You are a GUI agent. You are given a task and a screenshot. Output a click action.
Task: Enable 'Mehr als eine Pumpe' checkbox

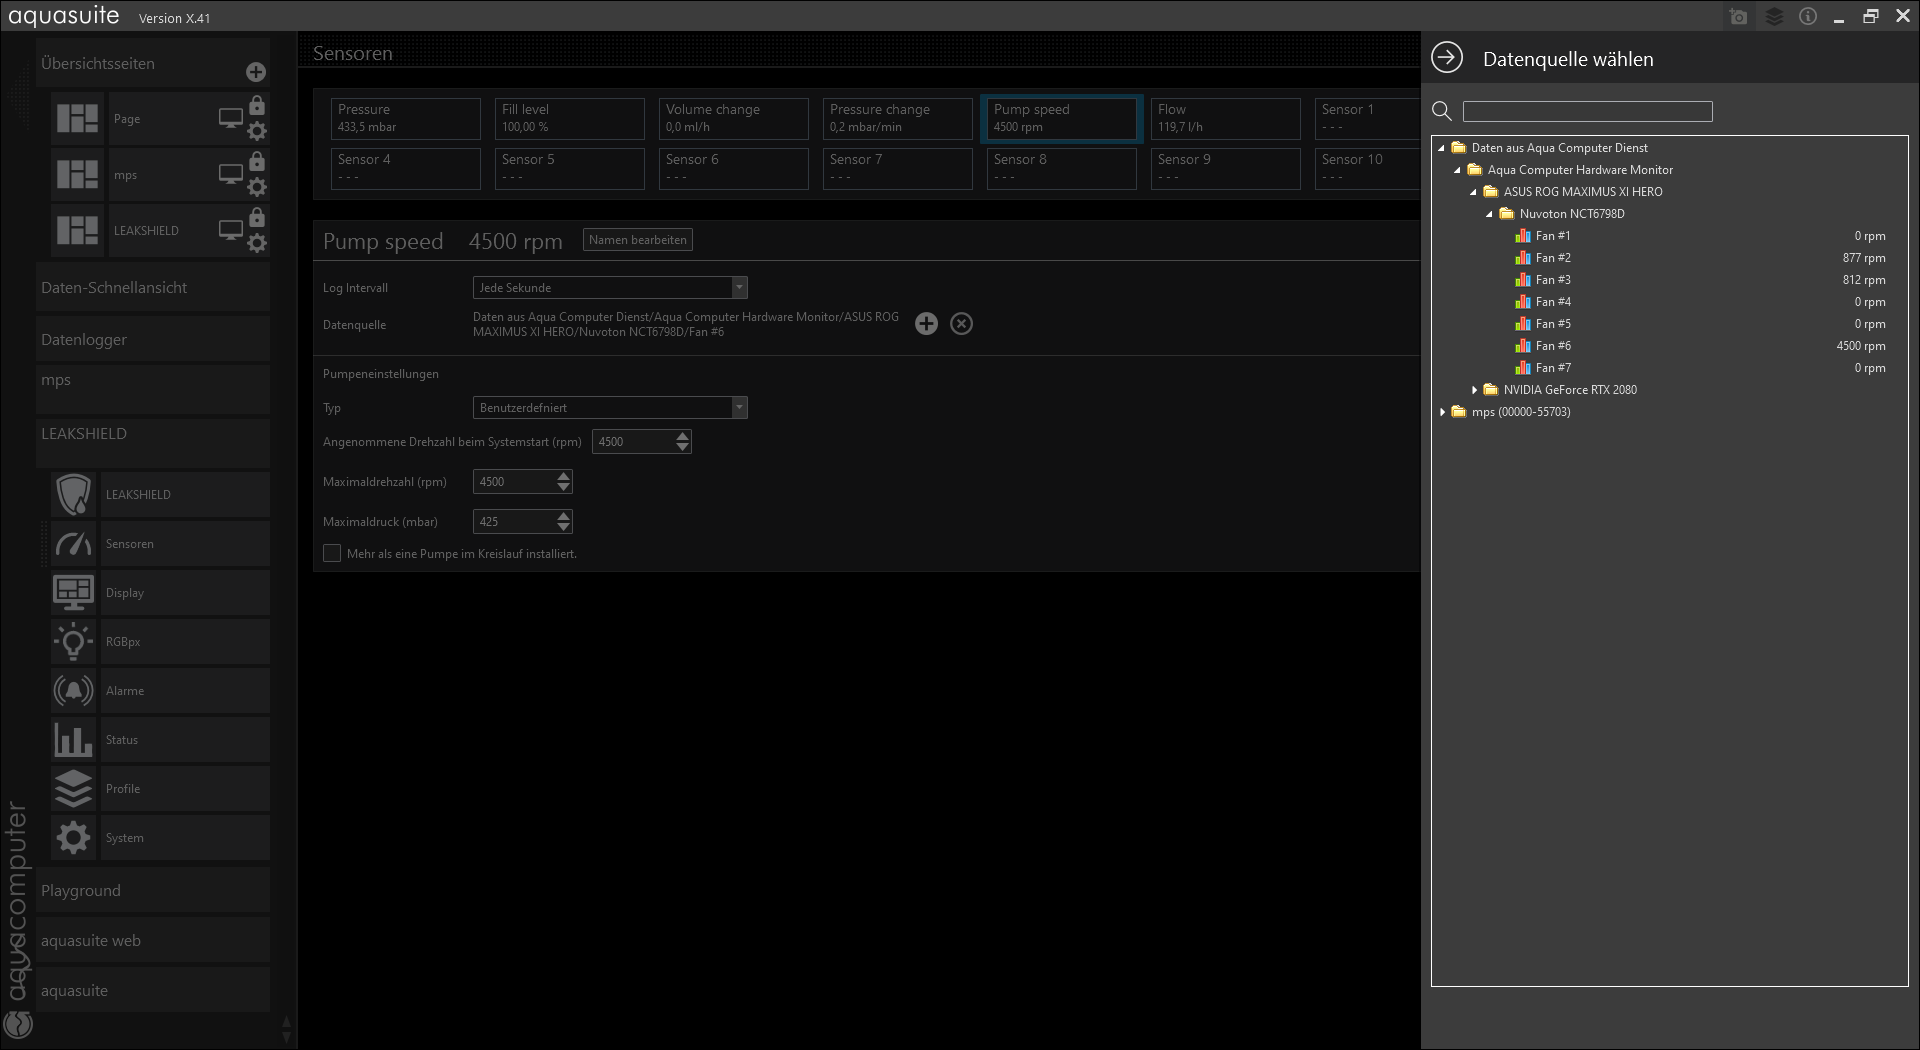coord(332,553)
